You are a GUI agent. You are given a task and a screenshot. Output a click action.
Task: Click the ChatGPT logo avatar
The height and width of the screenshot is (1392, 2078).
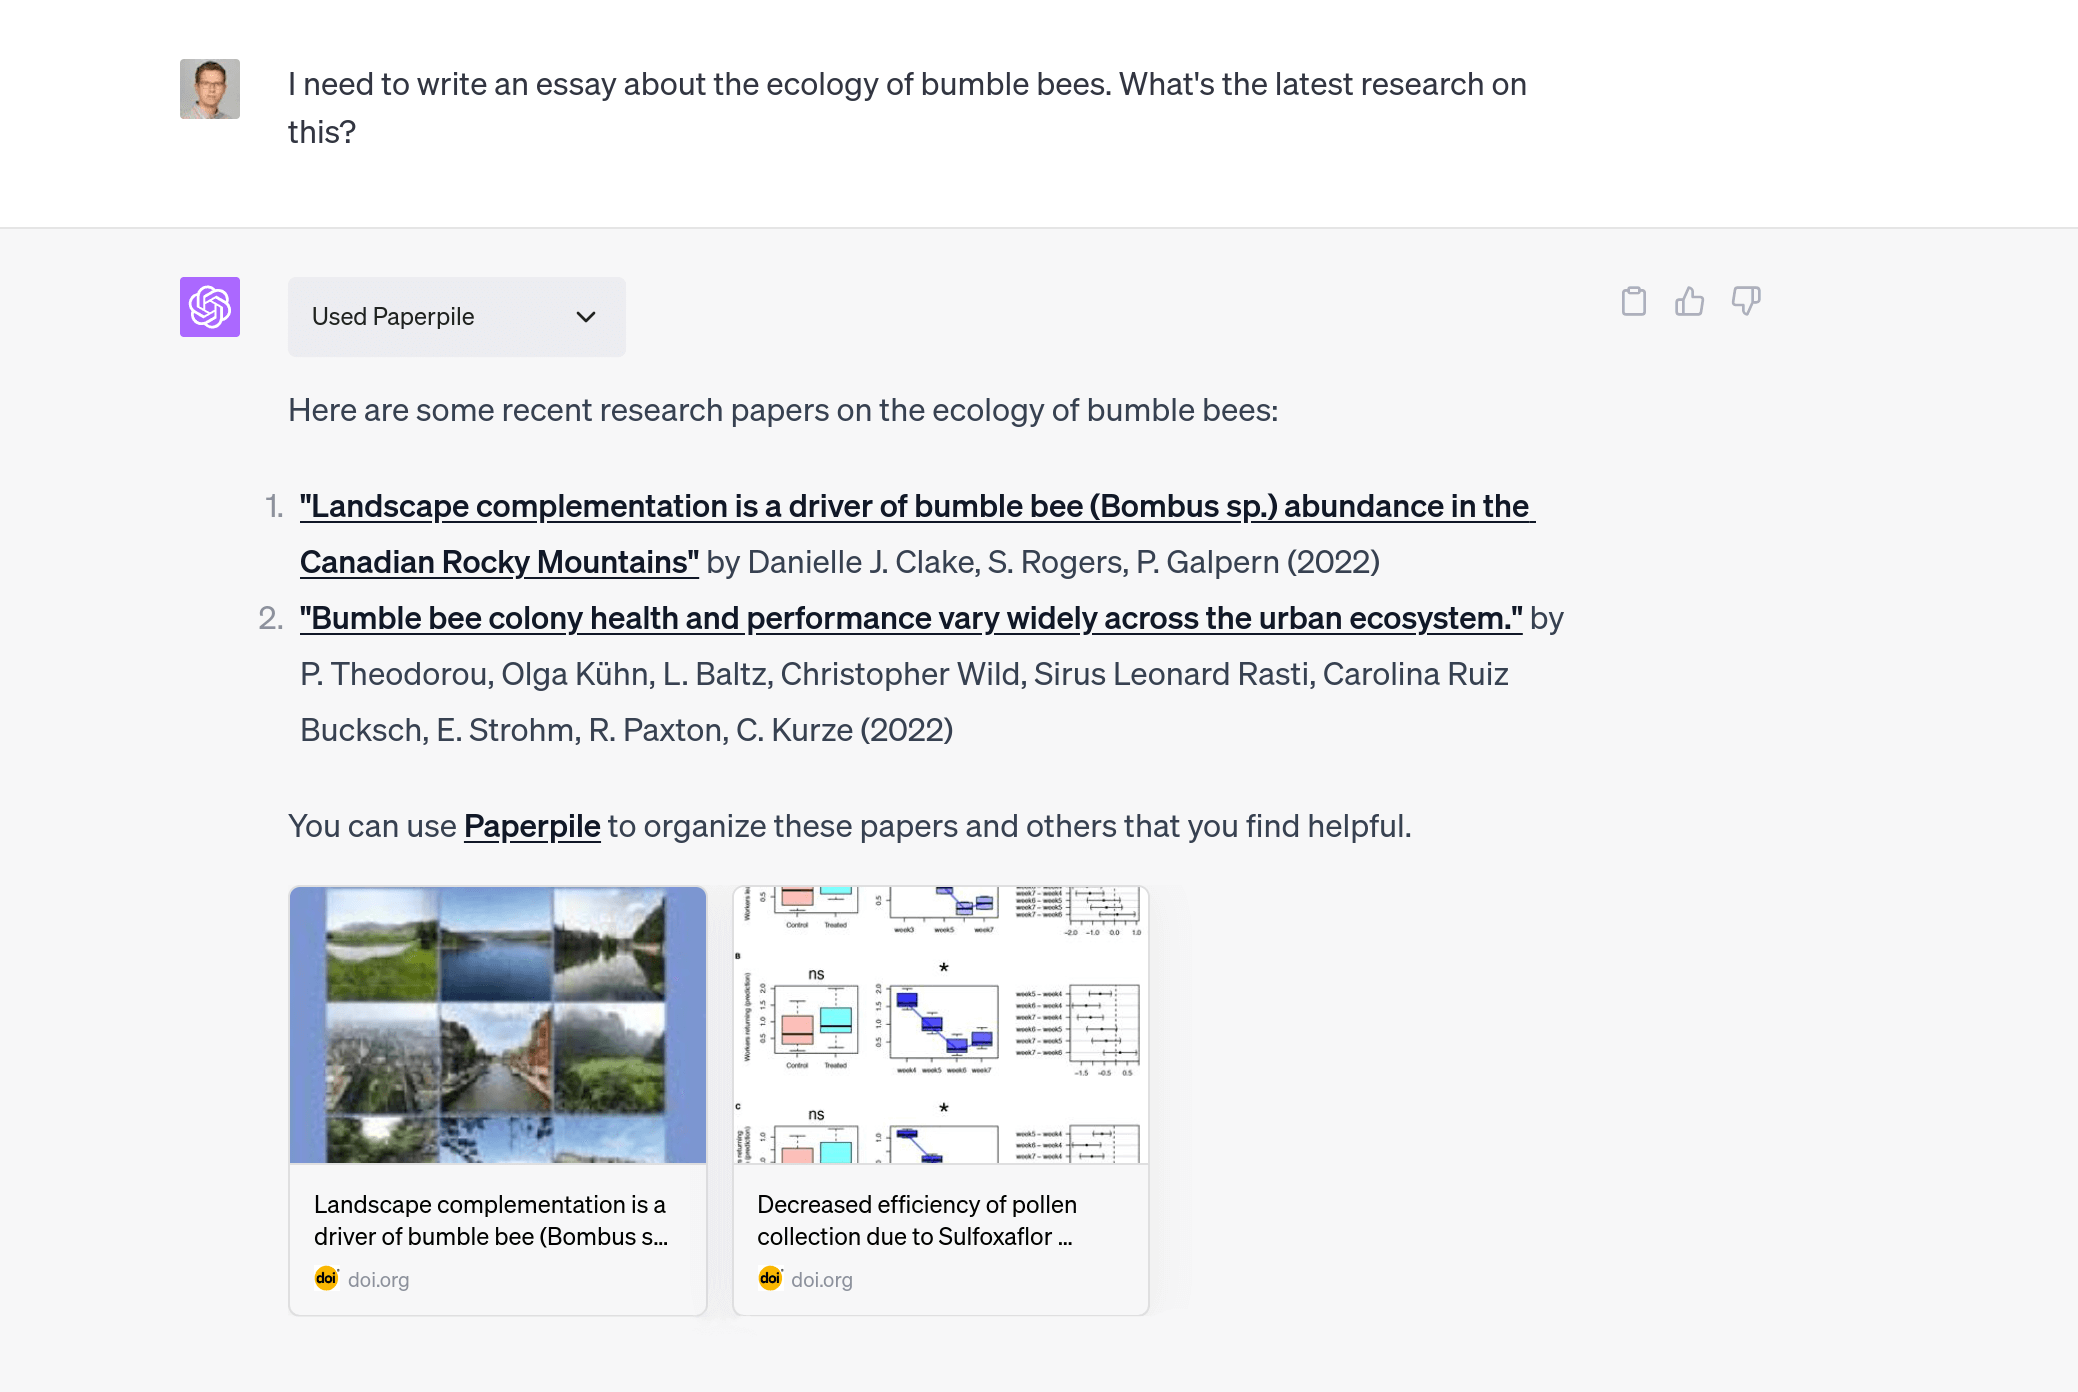point(209,308)
